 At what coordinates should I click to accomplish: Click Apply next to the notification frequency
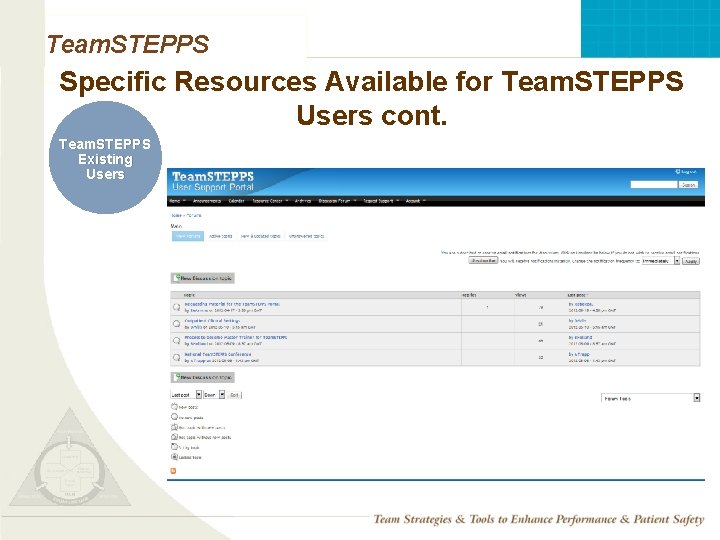[691, 261]
